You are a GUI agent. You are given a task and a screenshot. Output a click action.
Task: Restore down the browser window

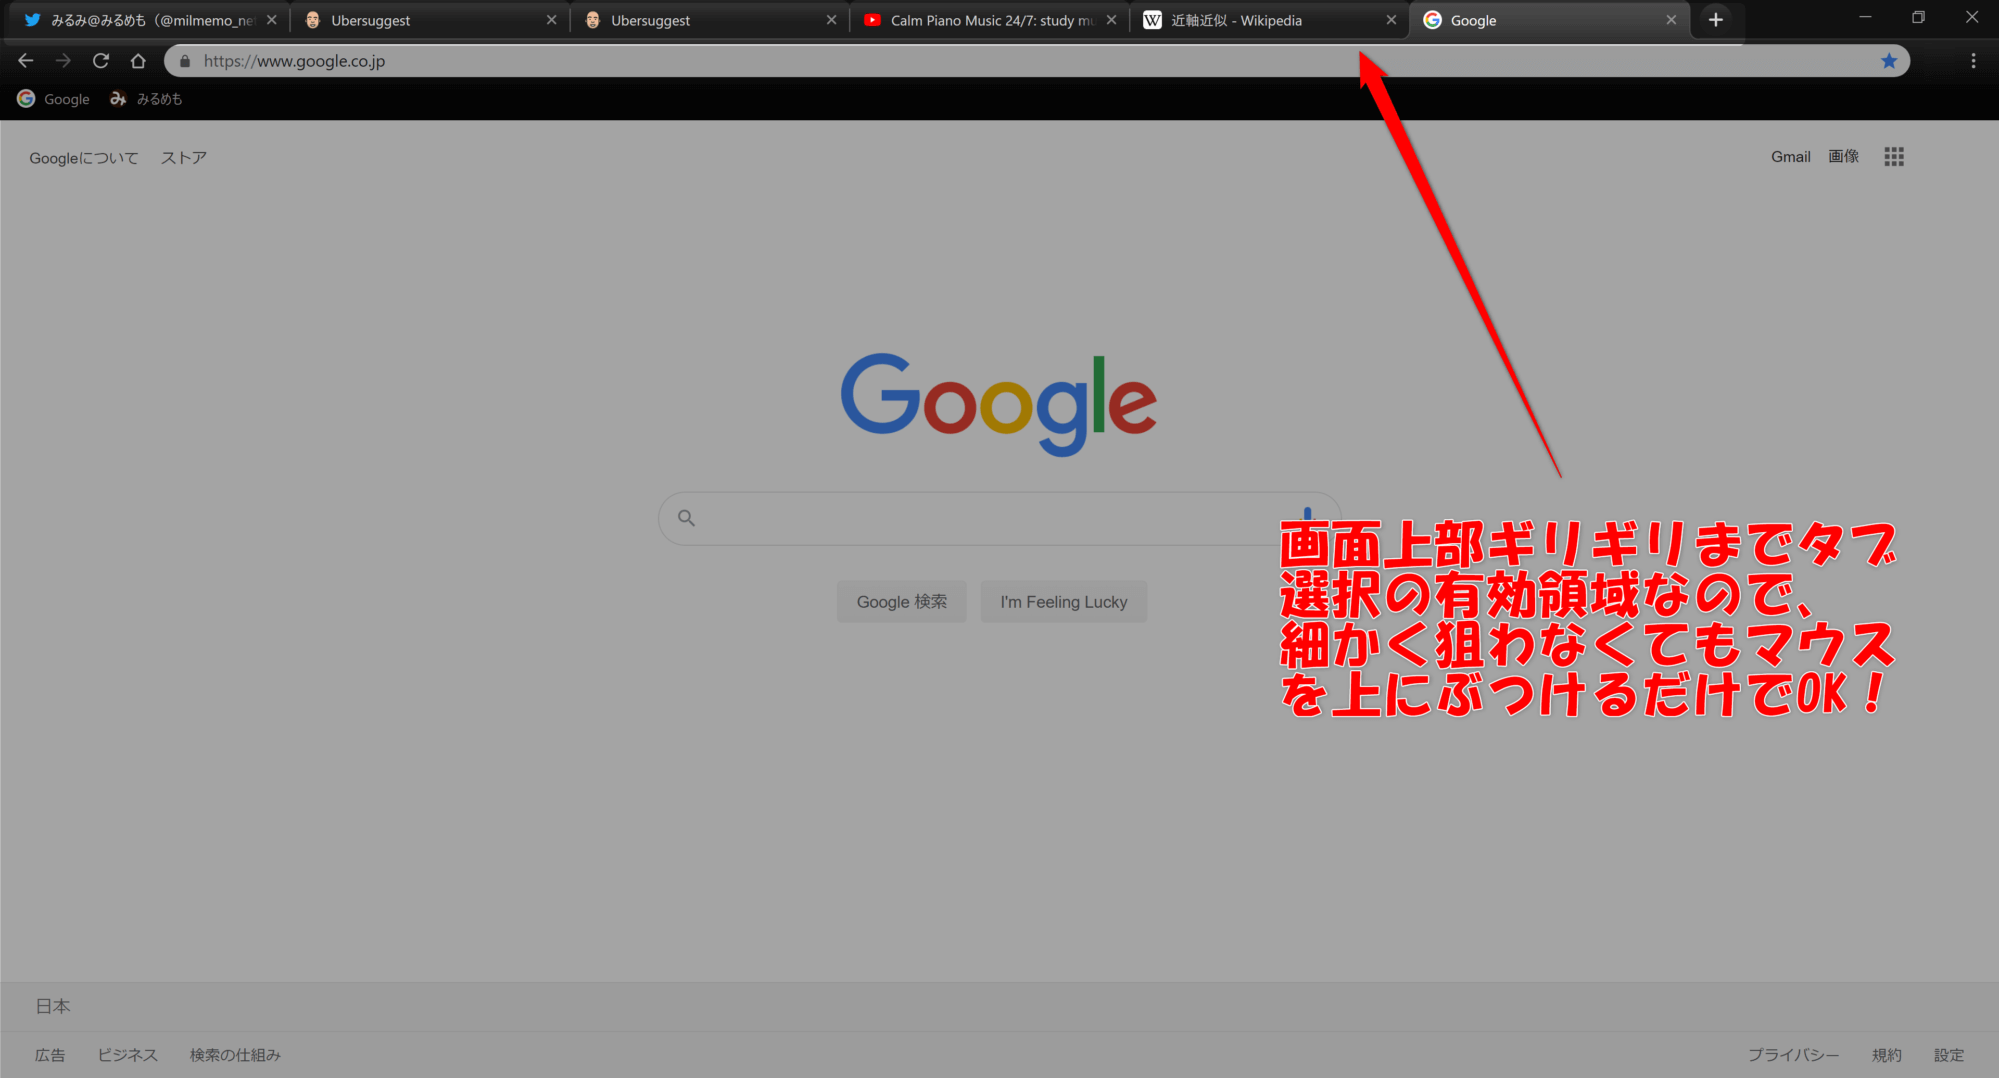(x=1918, y=18)
